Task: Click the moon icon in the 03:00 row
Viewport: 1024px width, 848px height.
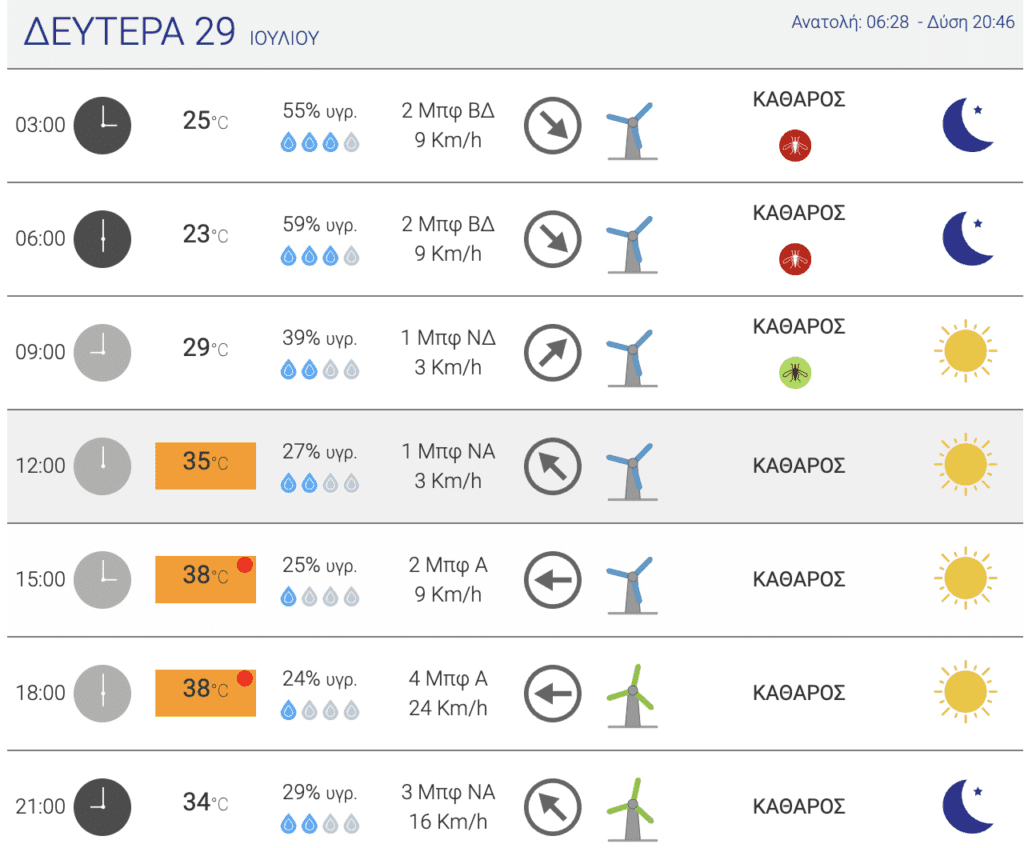Action: click(x=968, y=125)
